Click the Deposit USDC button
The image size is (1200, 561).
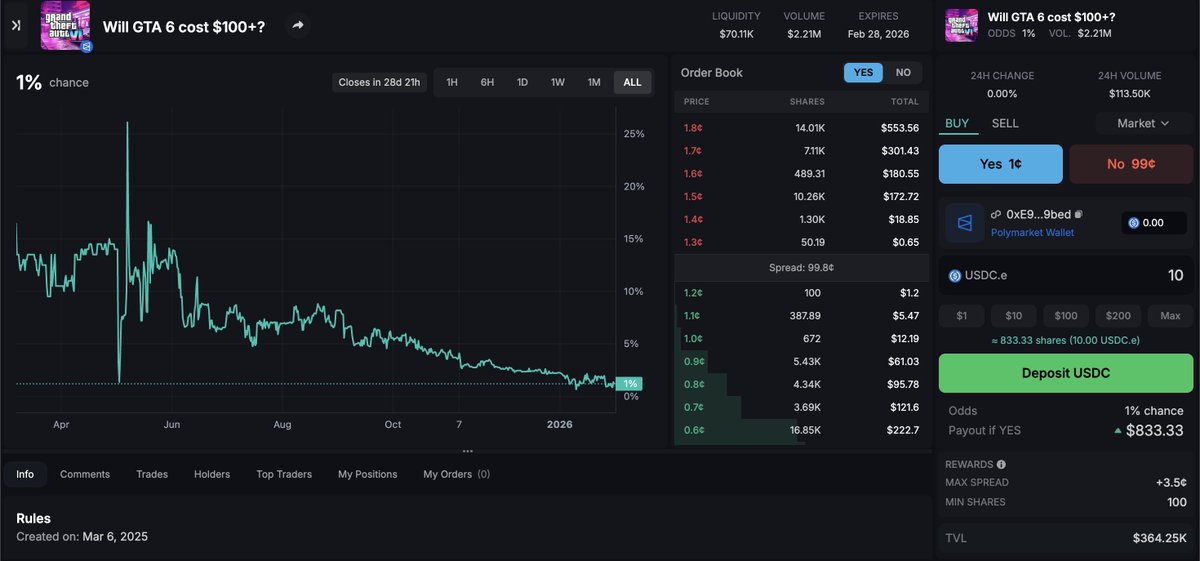1066,373
